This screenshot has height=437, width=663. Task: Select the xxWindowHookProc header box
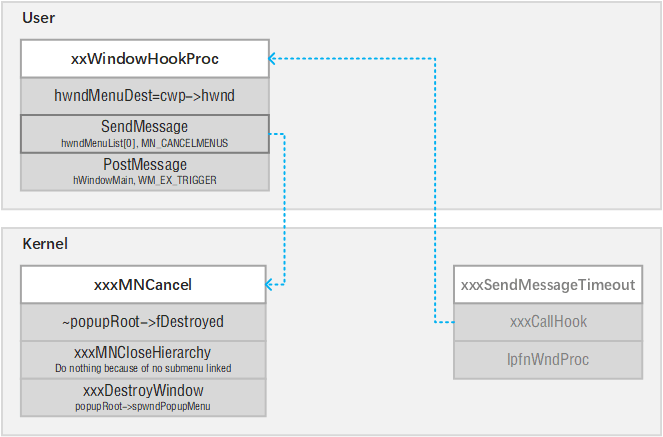pyautogui.click(x=144, y=59)
